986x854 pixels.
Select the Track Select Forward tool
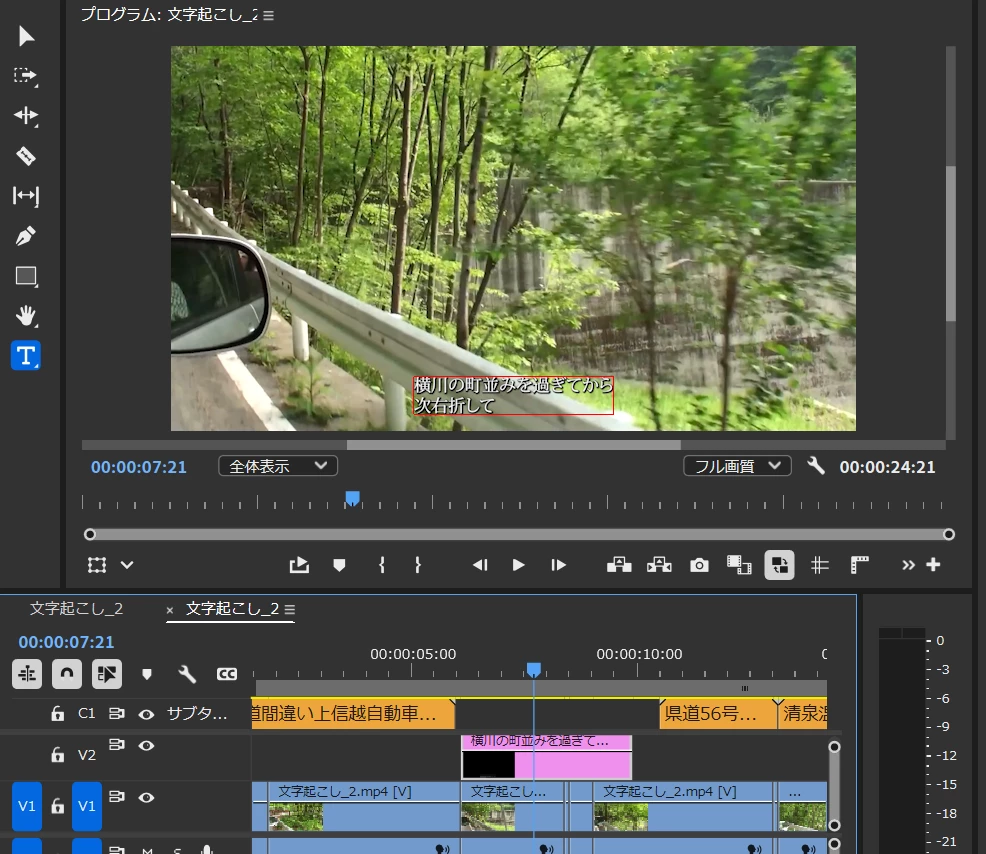coord(26,76)
